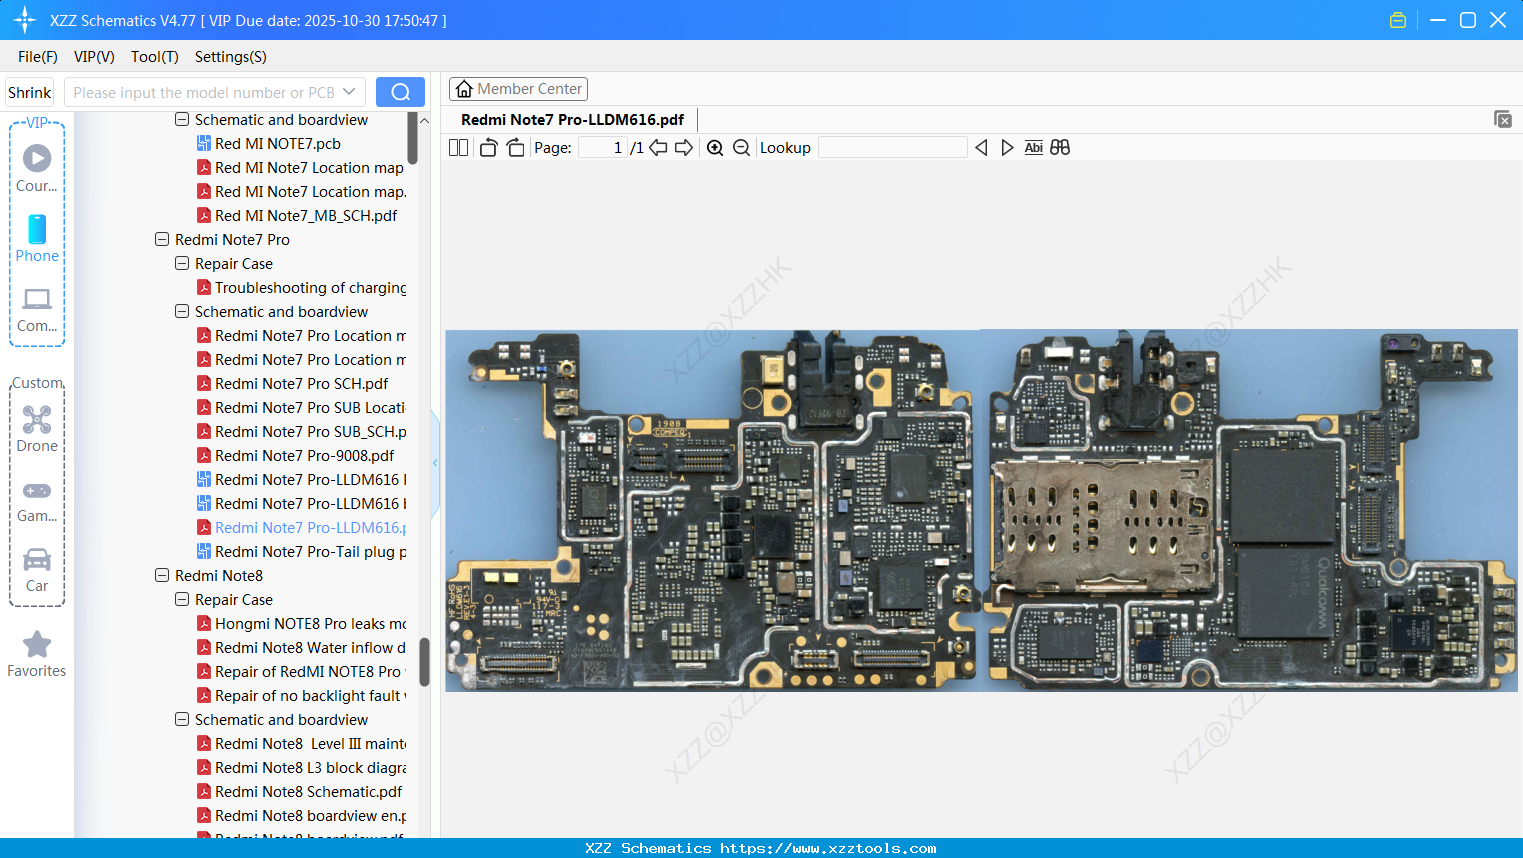Toggle the Abi whole-word match option
This screenshot has width=1523, height=858.
(1033, 148)
